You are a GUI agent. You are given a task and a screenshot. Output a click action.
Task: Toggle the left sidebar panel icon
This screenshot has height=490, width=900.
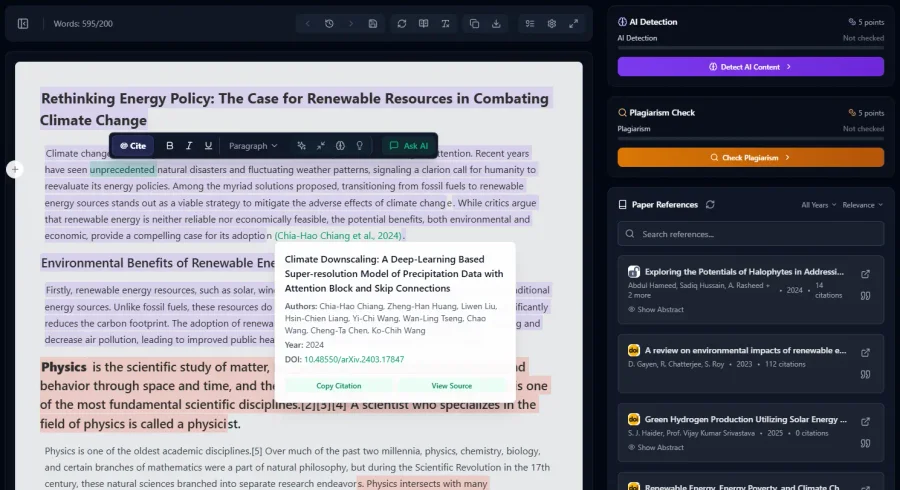[x=23, y=23]
